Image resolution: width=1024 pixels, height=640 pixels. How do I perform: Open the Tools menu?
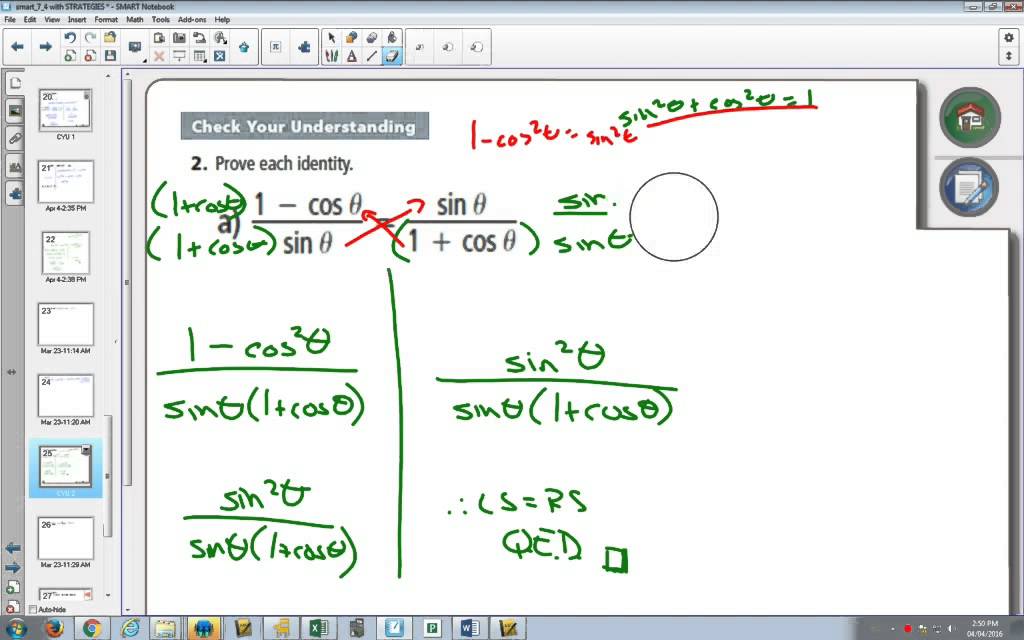click(x=161, y=20)
